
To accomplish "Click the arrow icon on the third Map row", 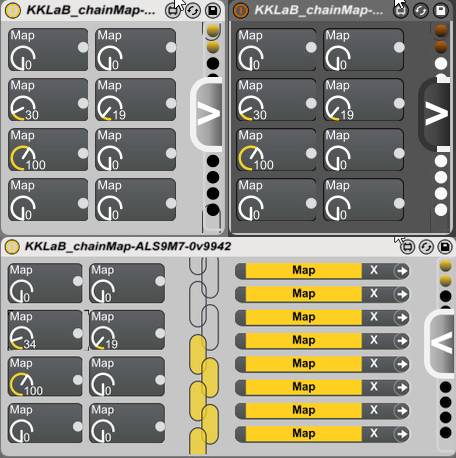I will click(401, 317).
